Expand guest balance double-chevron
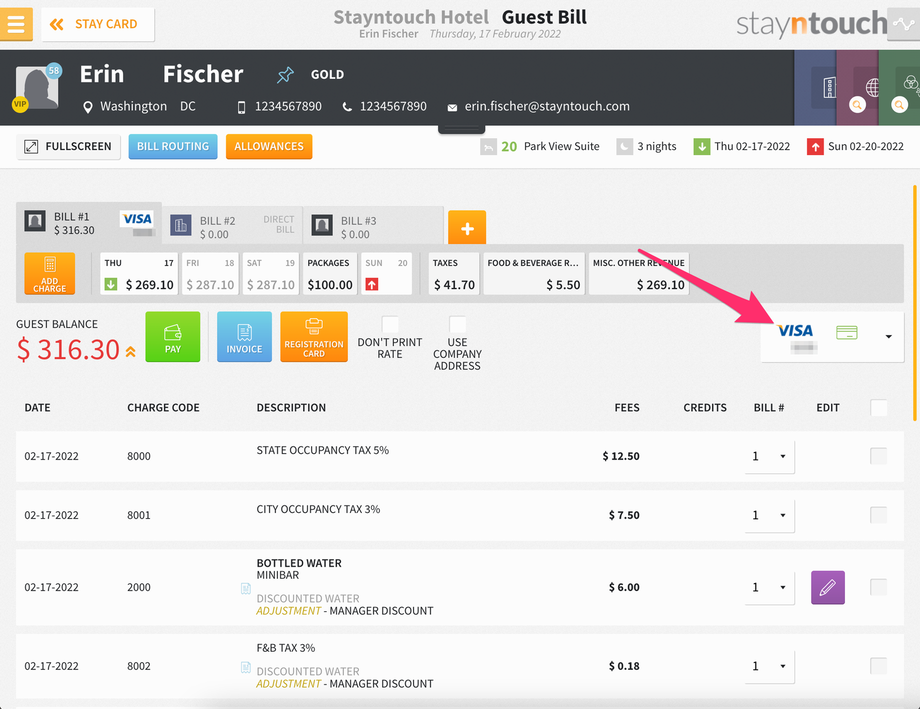 130,352
